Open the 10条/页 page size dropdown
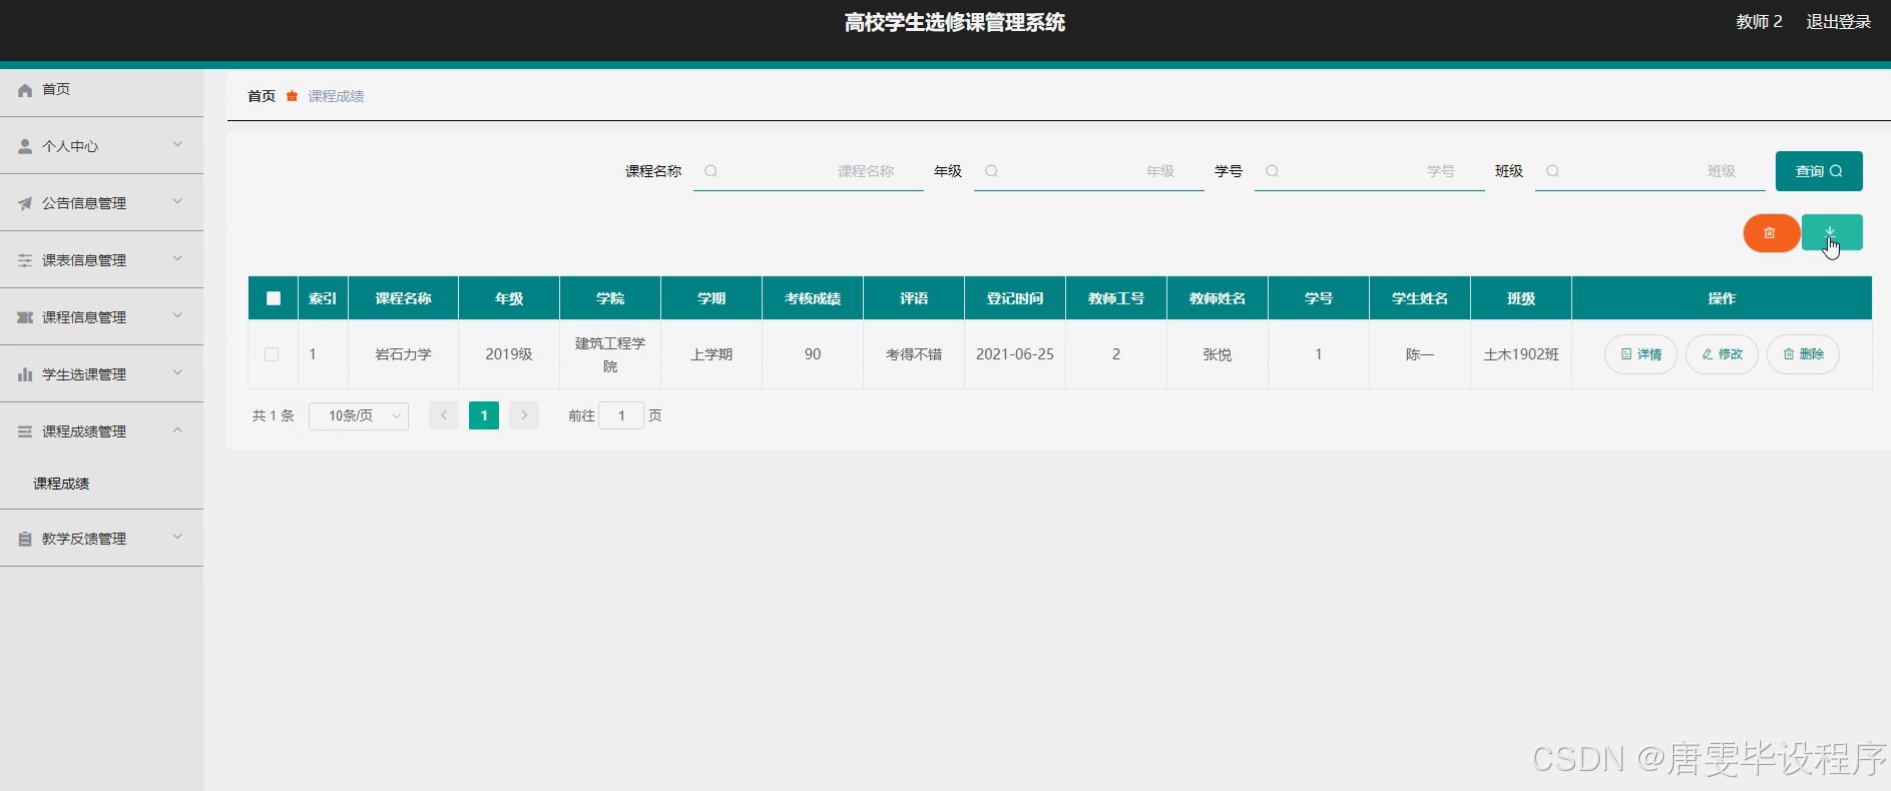1891x791 pixels. 359,415
